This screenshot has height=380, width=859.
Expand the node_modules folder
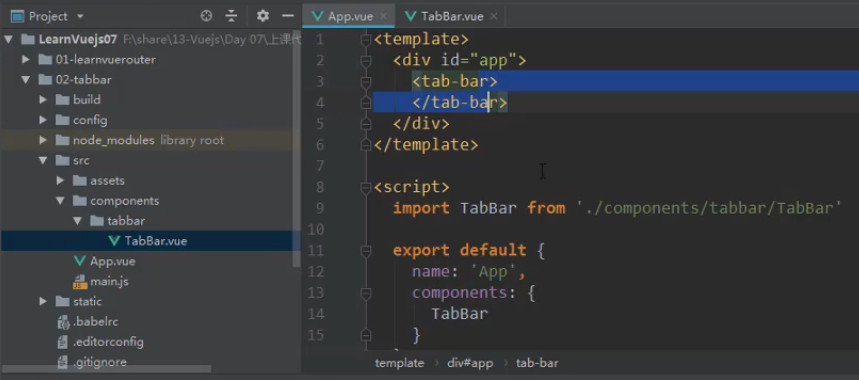pyautogui.click(x=43, y=140)
